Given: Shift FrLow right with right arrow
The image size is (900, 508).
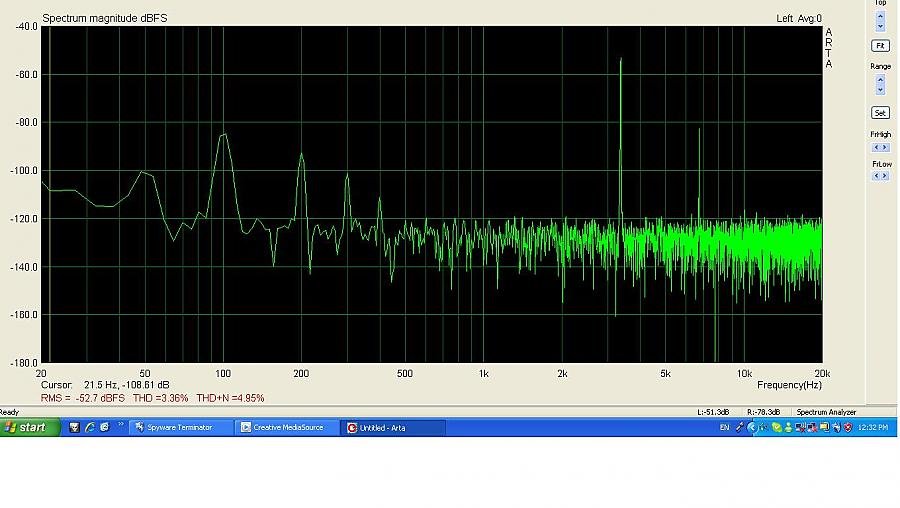Looking at the screenshot, I should click(885, 176).
